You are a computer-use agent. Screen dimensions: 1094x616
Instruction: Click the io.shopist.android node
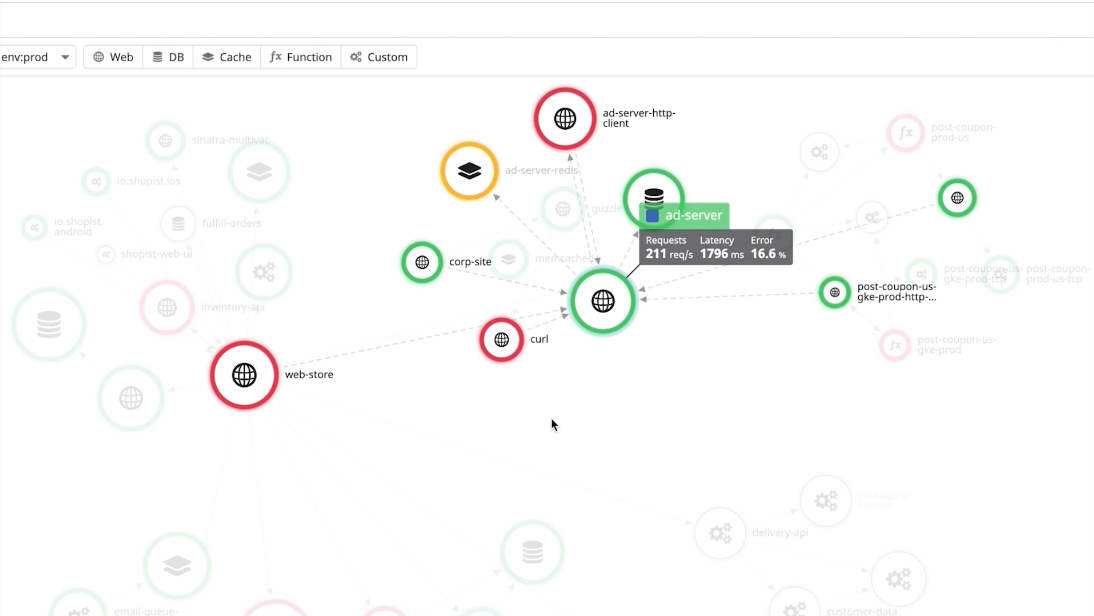click(x=34, y=227)
